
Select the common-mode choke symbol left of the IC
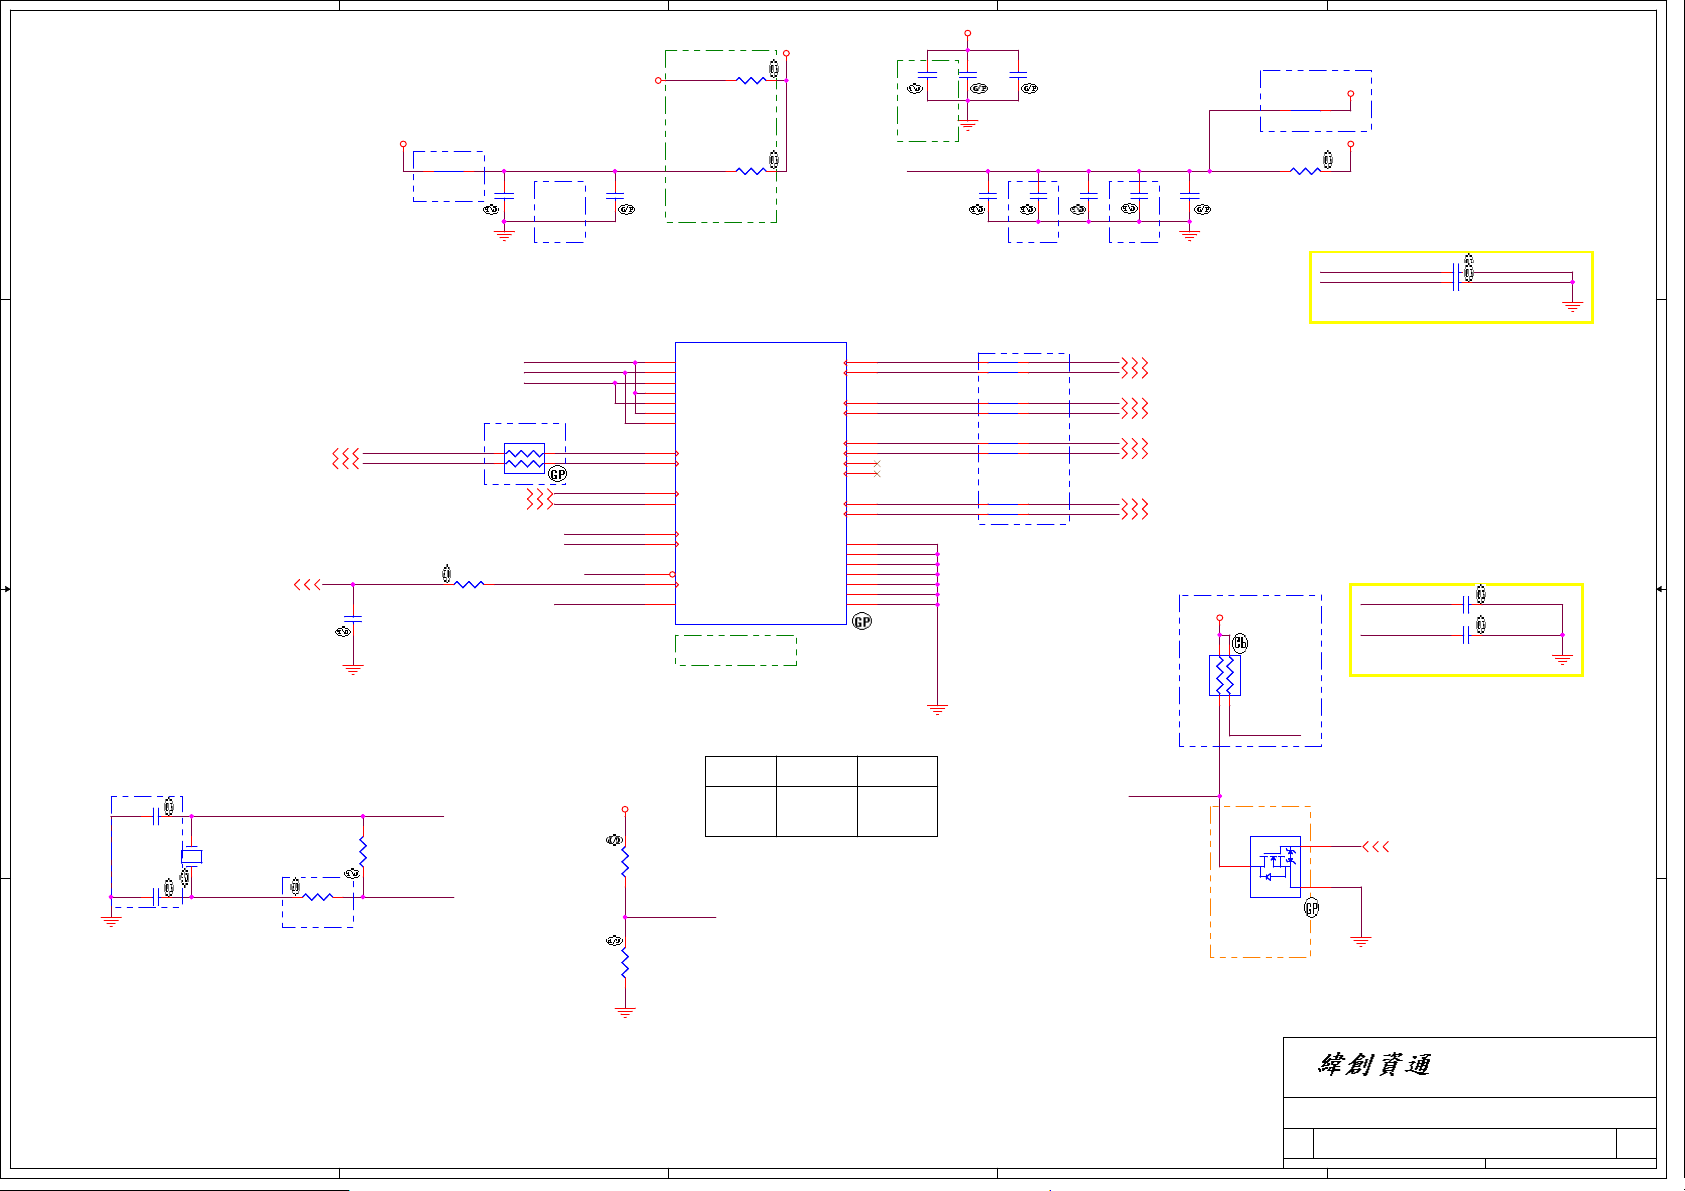coord(524,459)
